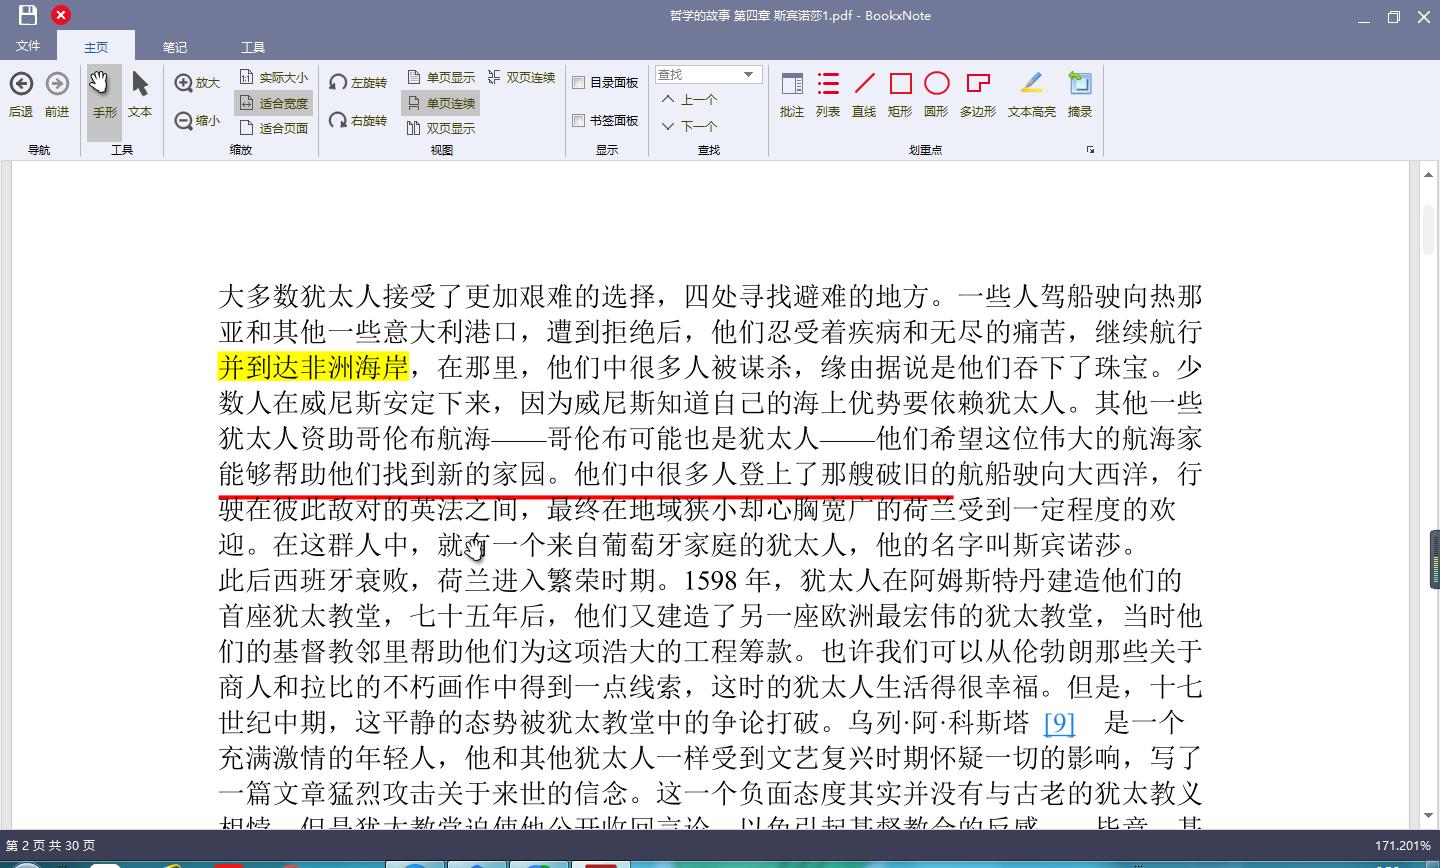The image size is (1440, 868).
Task: Rotate page left (左旋转)
Action: pos(339,83)
